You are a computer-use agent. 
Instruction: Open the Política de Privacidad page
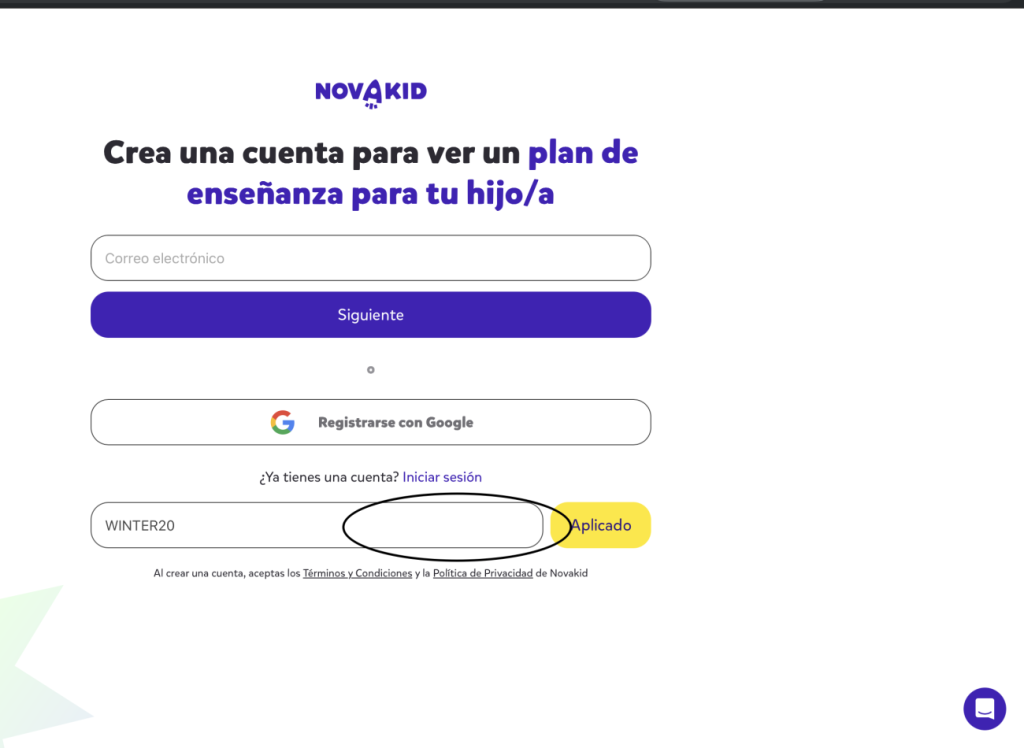[483, 572]
